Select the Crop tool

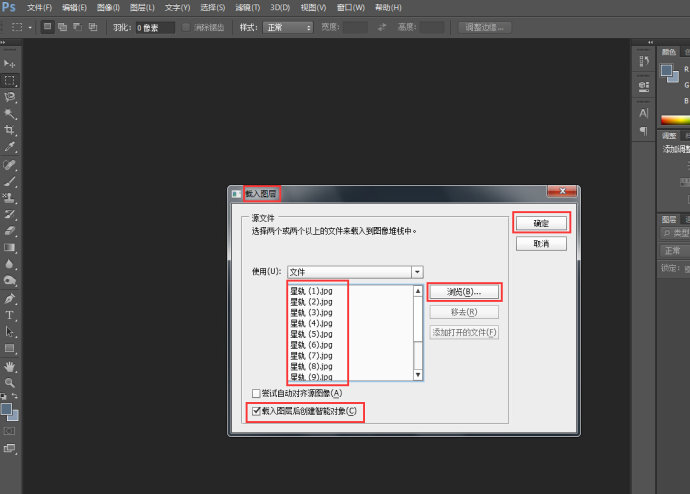(10, 131)
